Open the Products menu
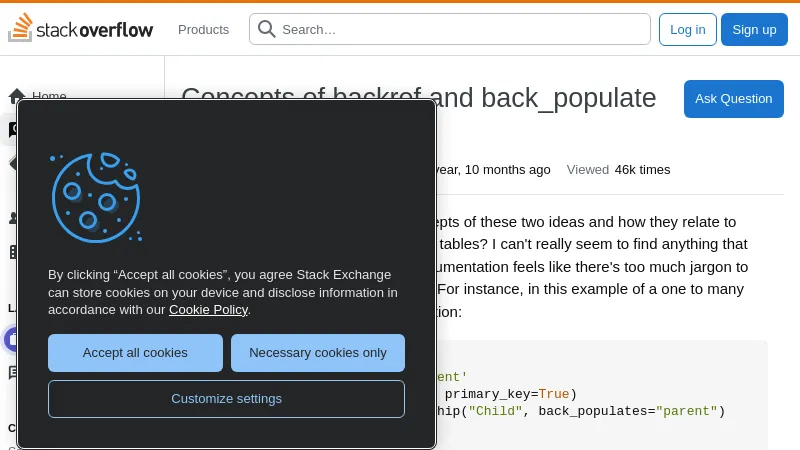The image size is (800, 450). point(203,29)
